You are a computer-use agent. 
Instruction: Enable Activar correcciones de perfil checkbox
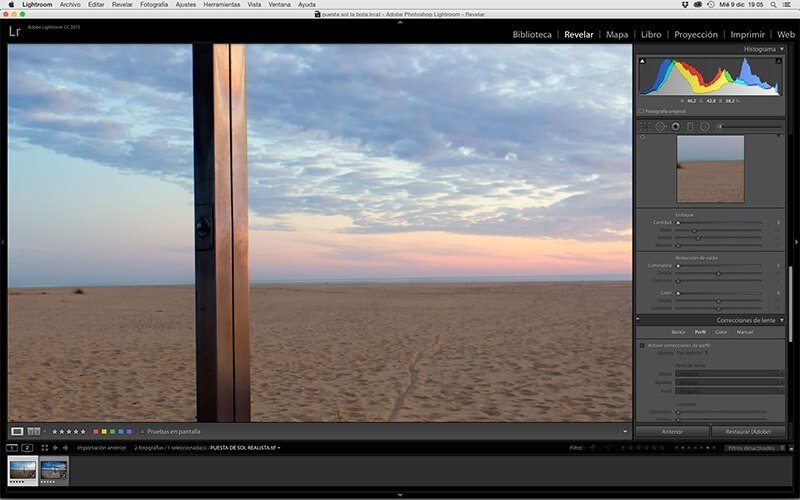tap(642, 345)
